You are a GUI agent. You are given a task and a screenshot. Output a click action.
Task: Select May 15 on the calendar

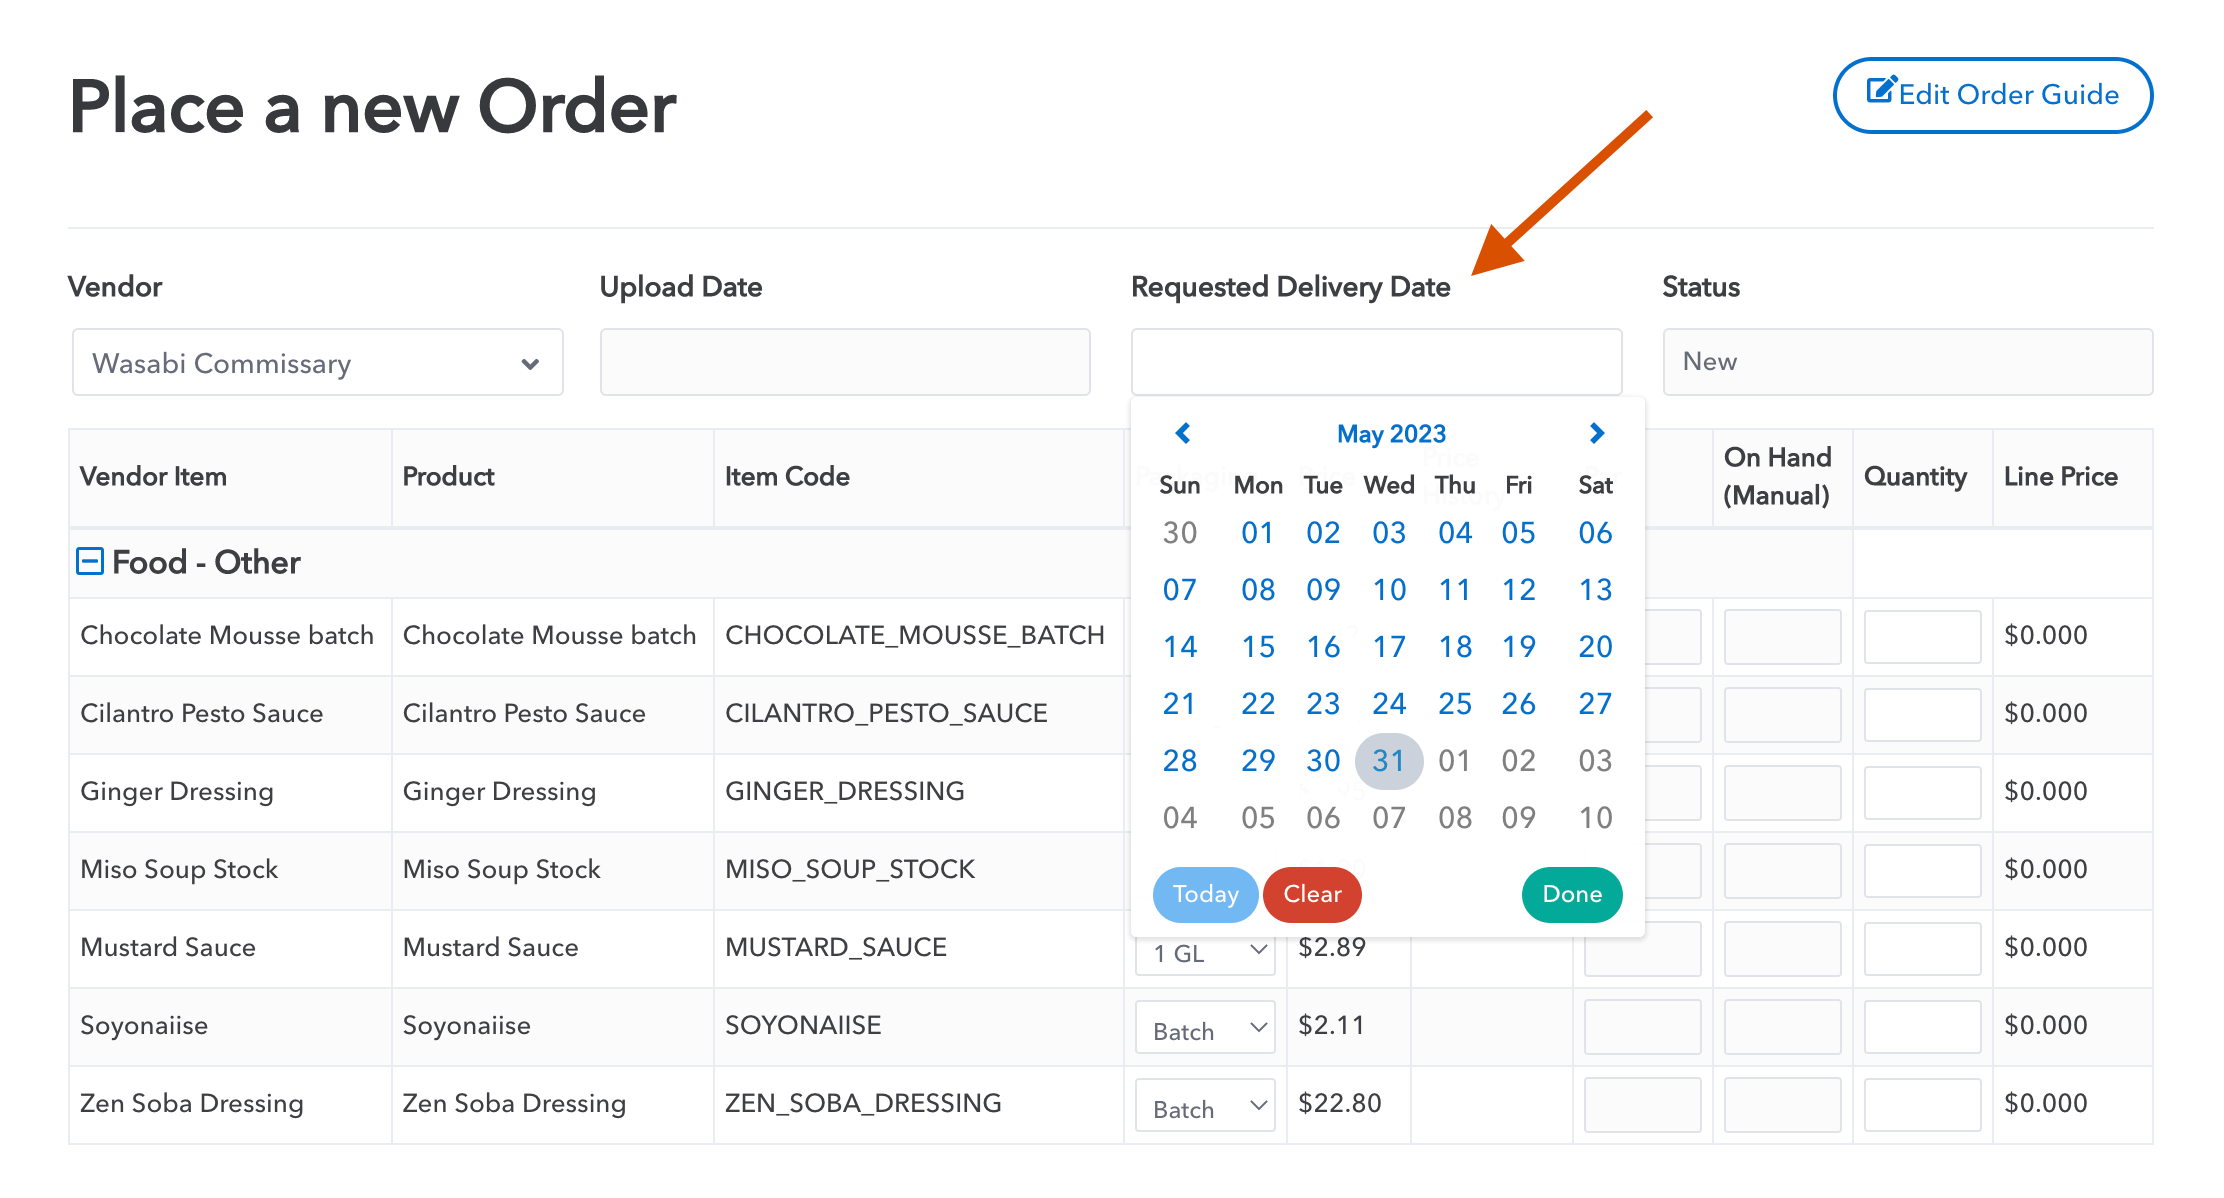tap(1257, 646)
